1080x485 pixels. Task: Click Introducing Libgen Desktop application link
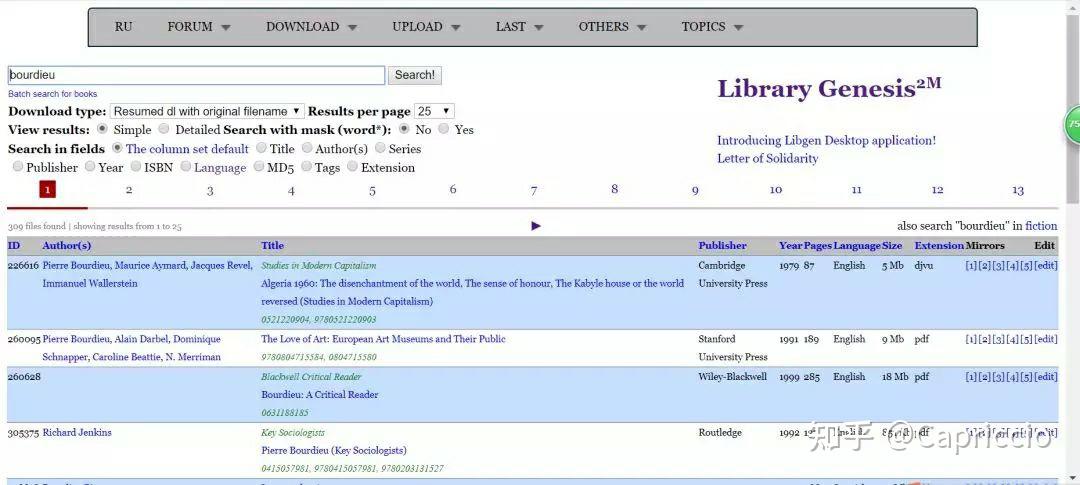pyautogui.click(x=826, y=141)
